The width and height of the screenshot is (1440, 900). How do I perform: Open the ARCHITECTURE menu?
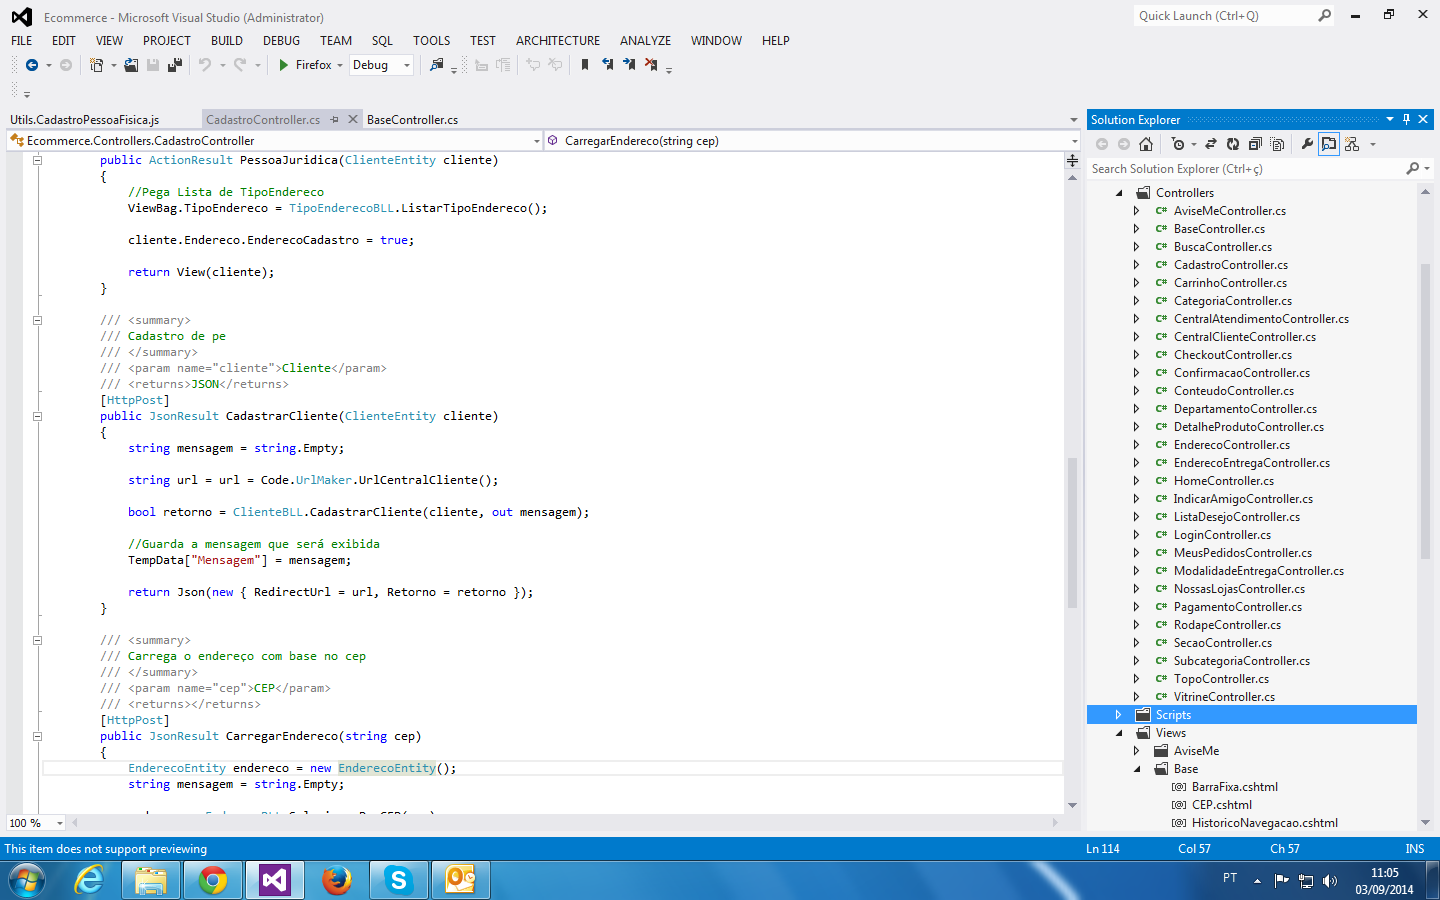point(558,41)
